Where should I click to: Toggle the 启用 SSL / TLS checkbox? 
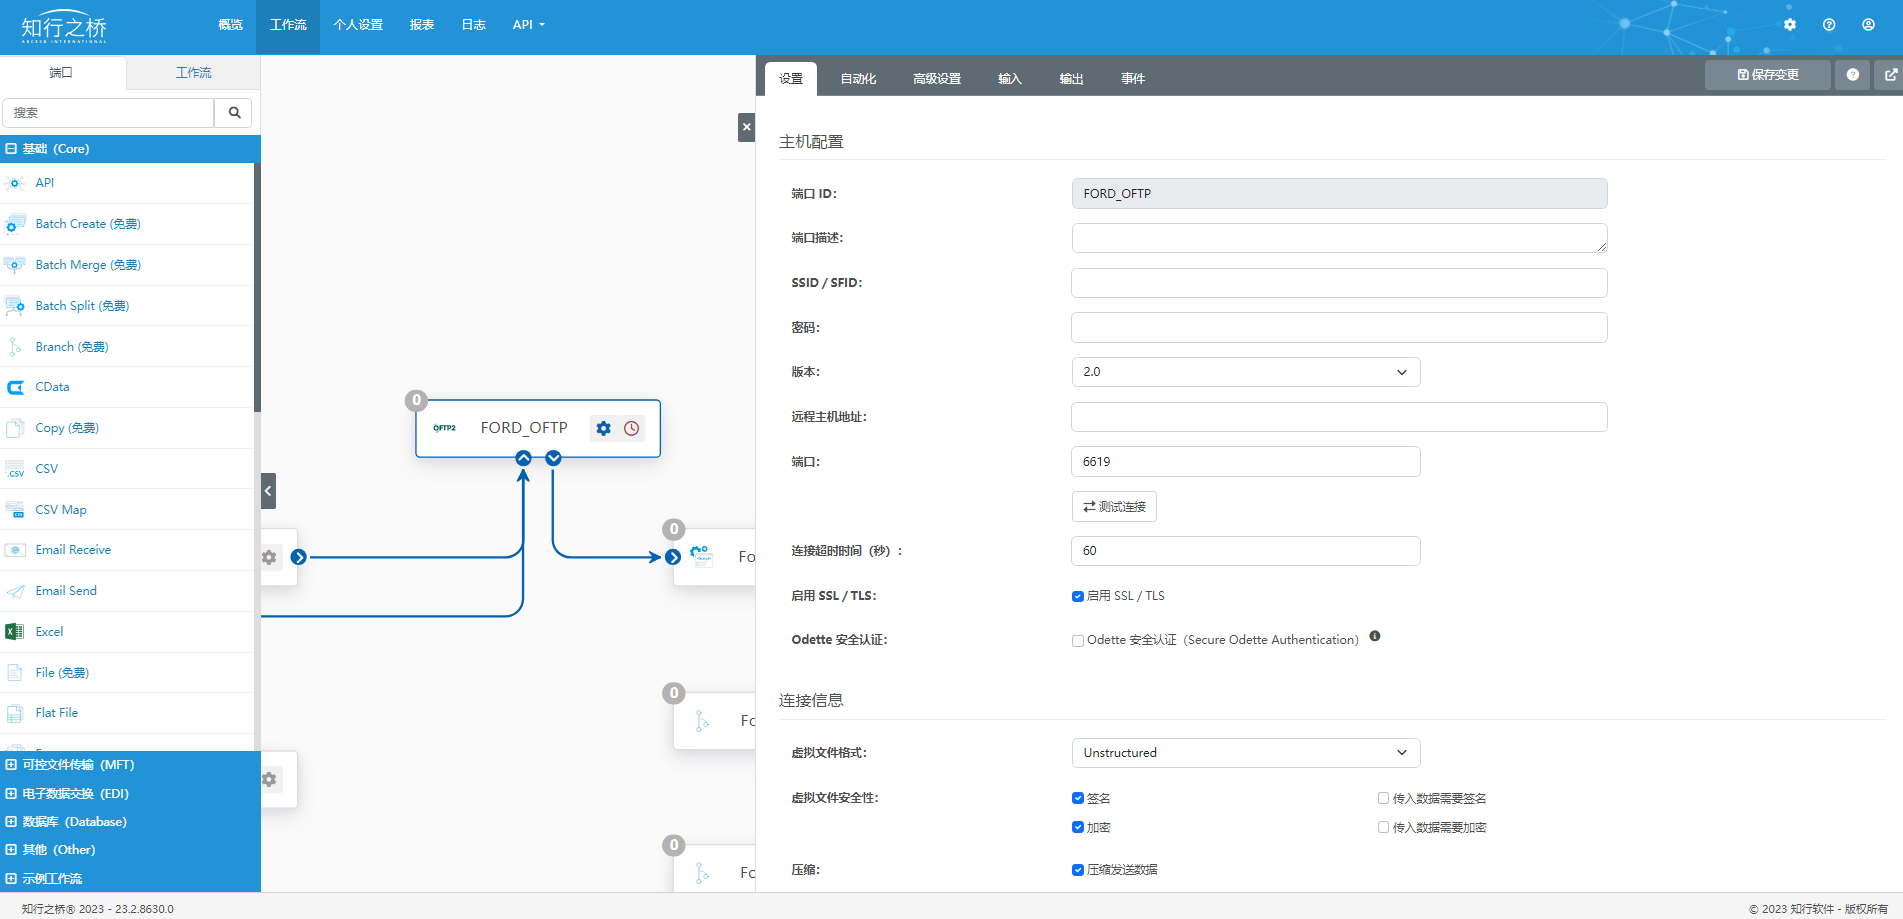[1078, 596]
